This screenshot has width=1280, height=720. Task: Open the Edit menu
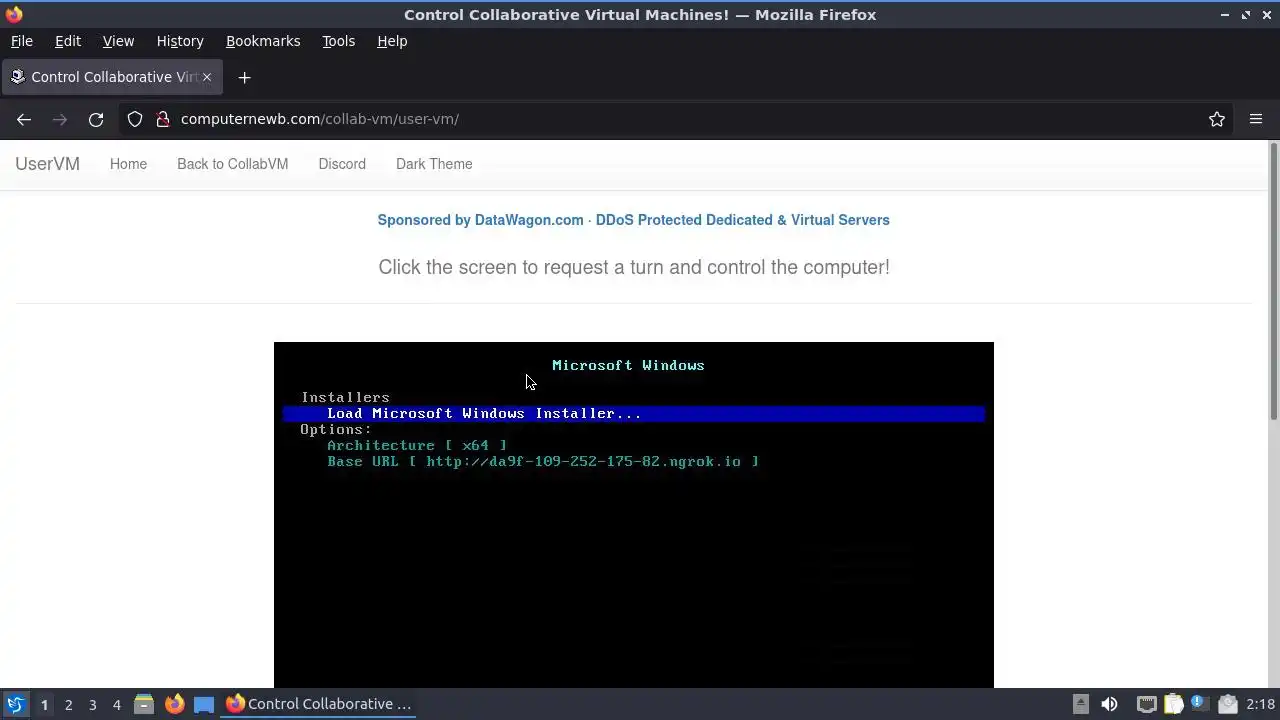click(x=68, y=41)
